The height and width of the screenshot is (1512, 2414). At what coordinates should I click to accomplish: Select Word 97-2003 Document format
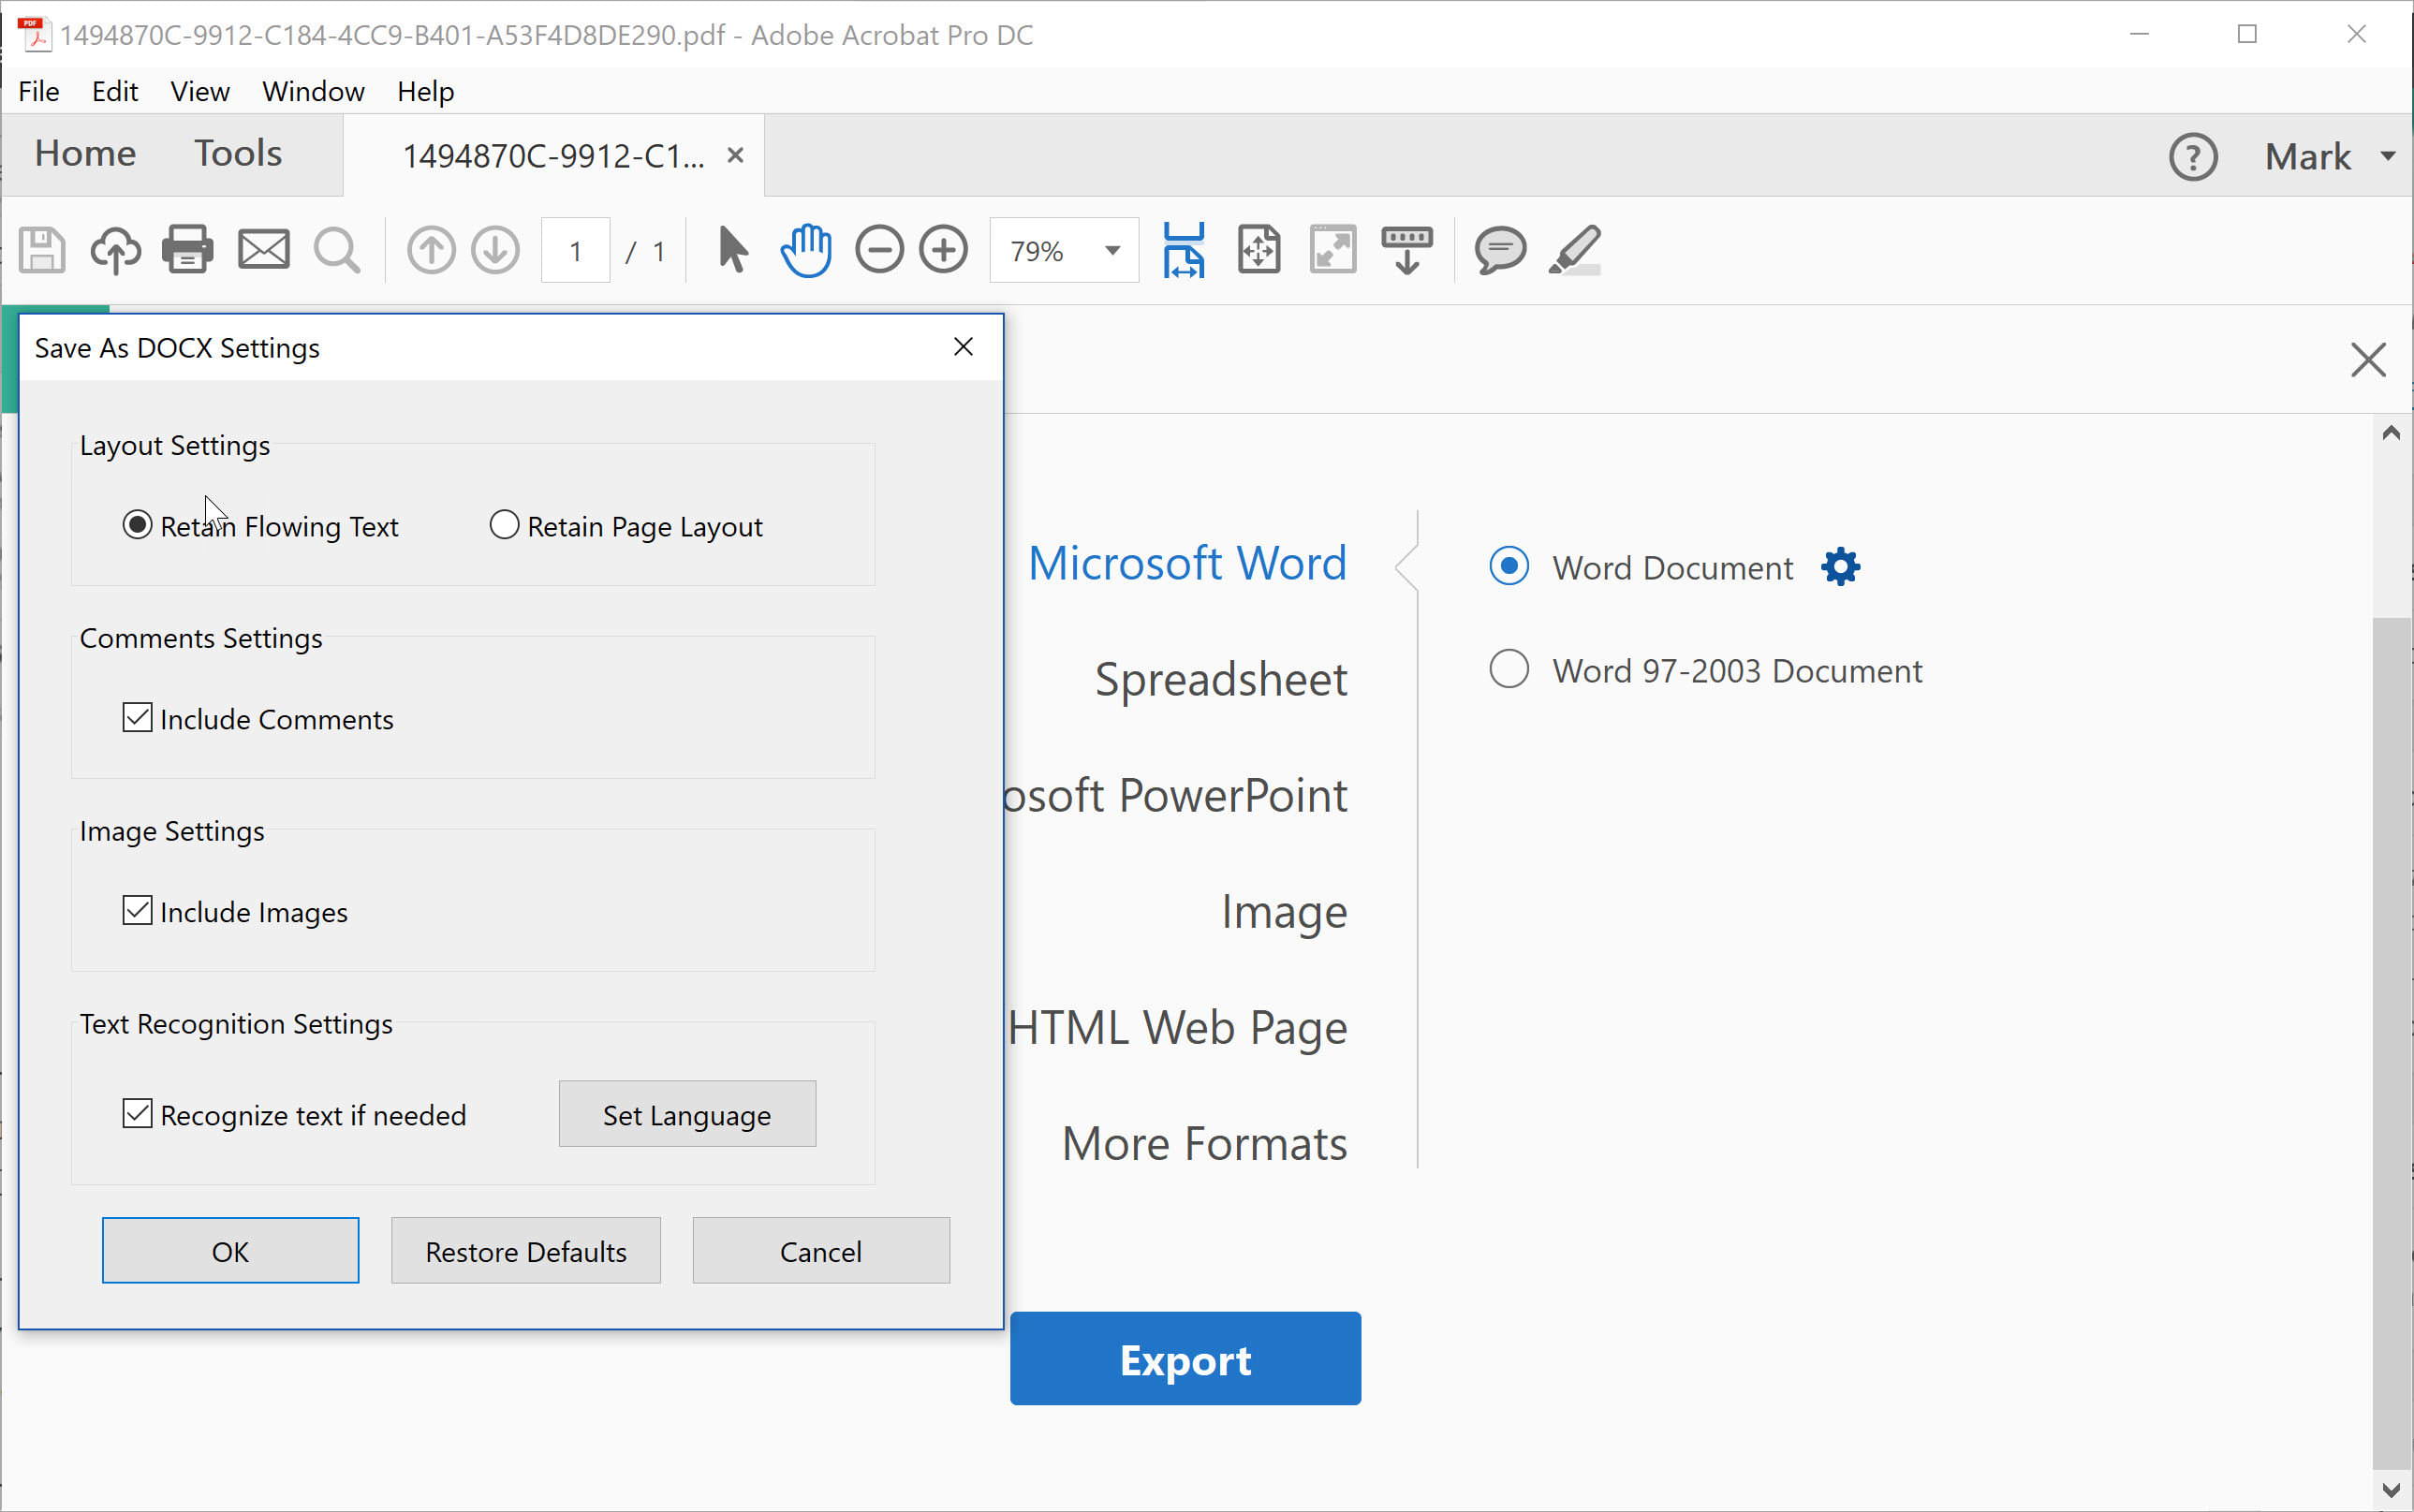click(1505, 668)
